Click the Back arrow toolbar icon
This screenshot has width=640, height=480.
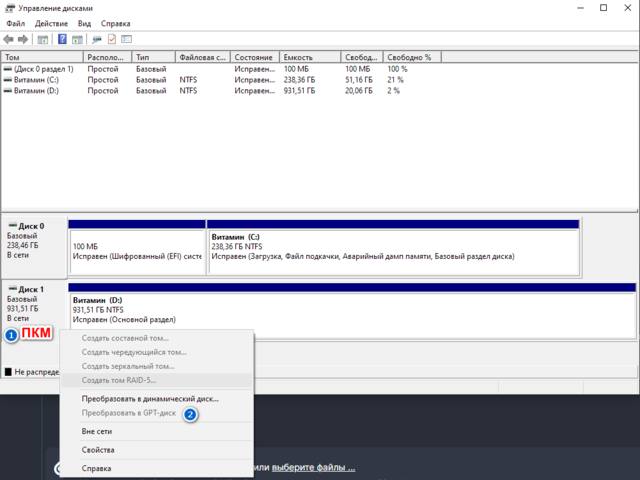tap(9, 39)
